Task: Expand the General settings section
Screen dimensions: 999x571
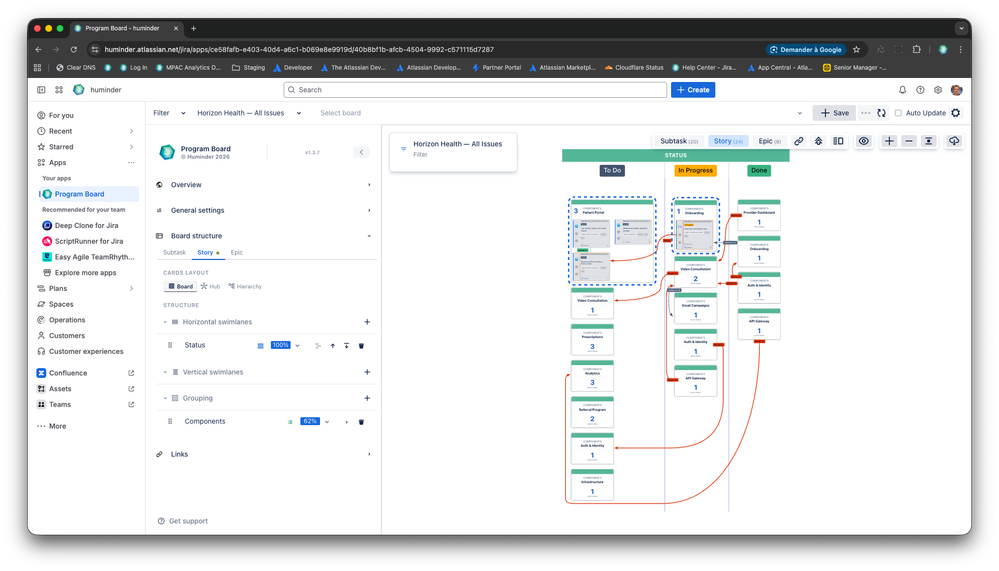Action: 263,210
